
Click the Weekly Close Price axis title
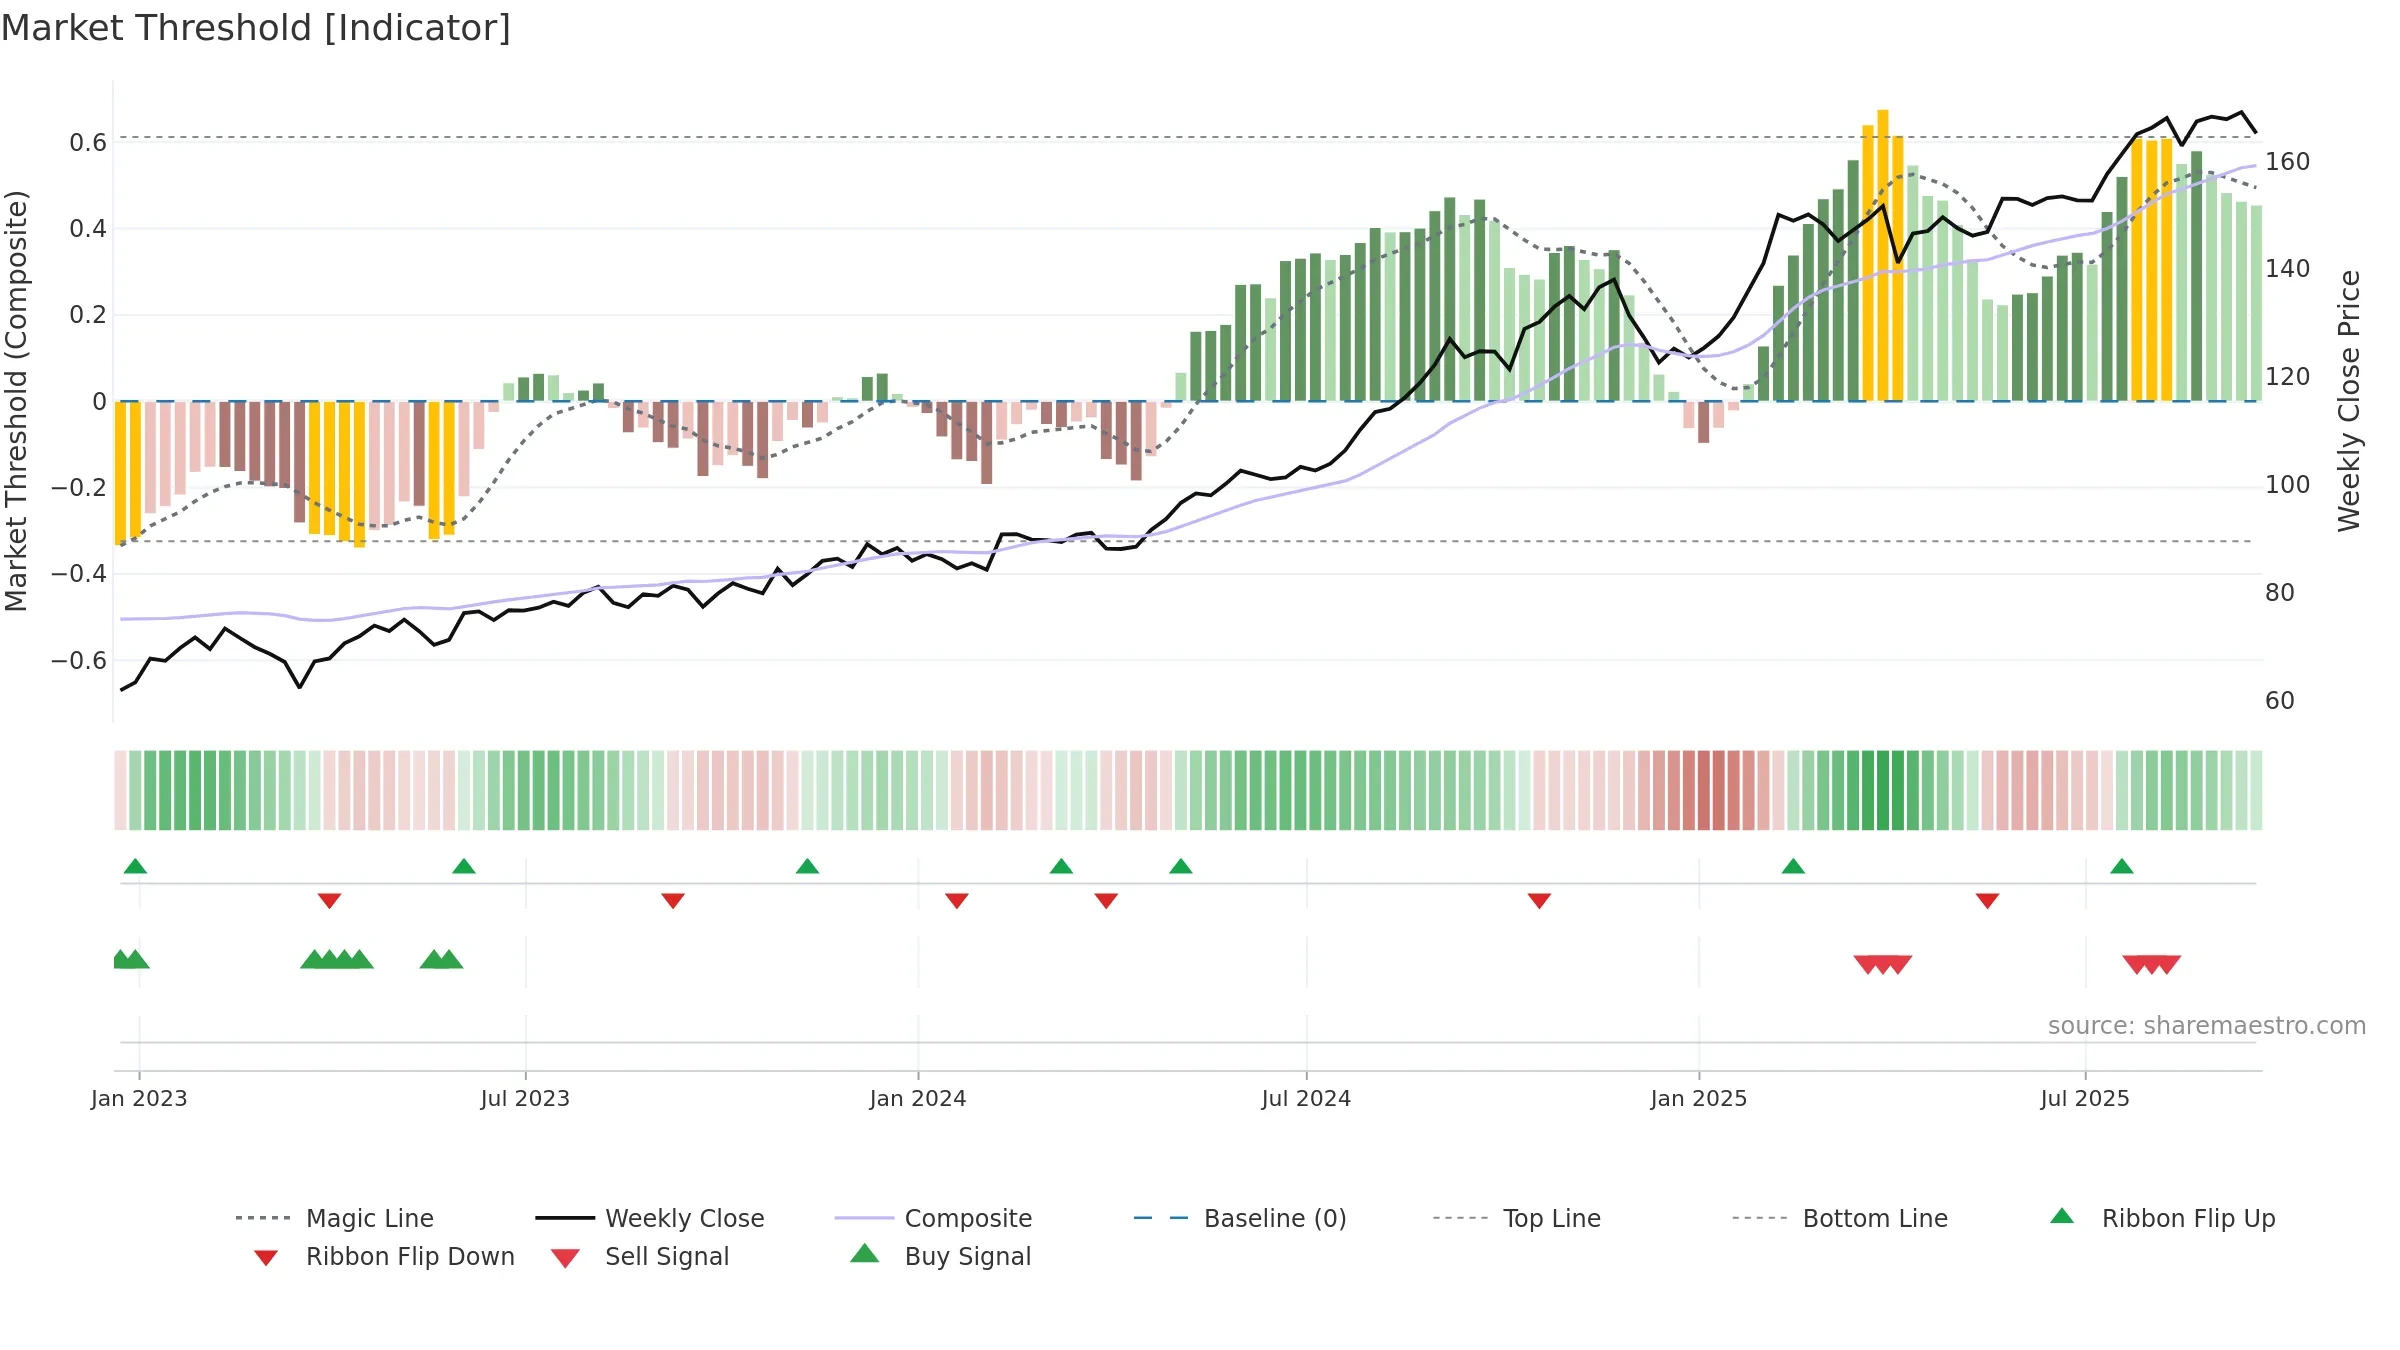coord(2349,400)
